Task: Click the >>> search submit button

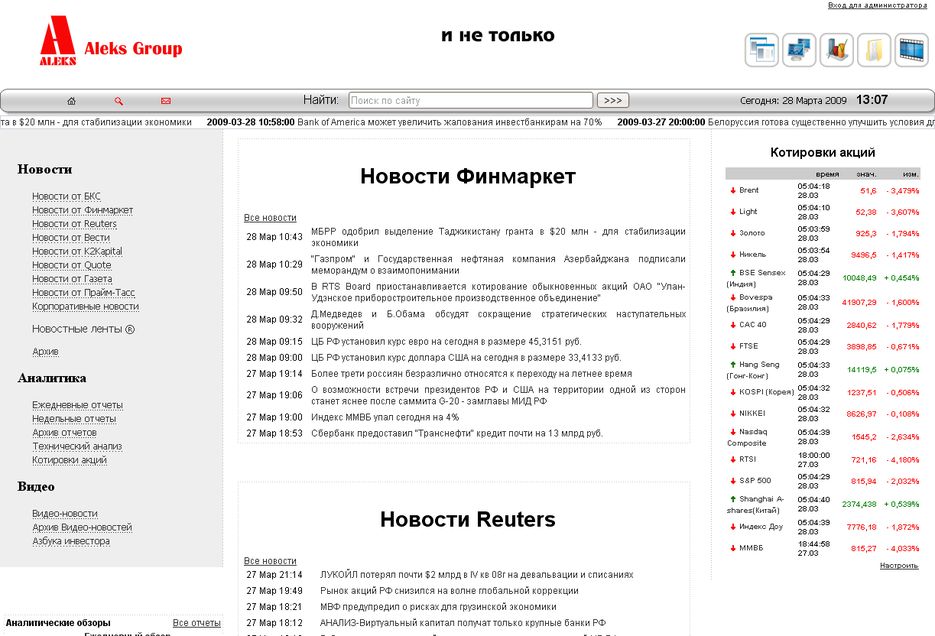Action: tap(613, 100)
